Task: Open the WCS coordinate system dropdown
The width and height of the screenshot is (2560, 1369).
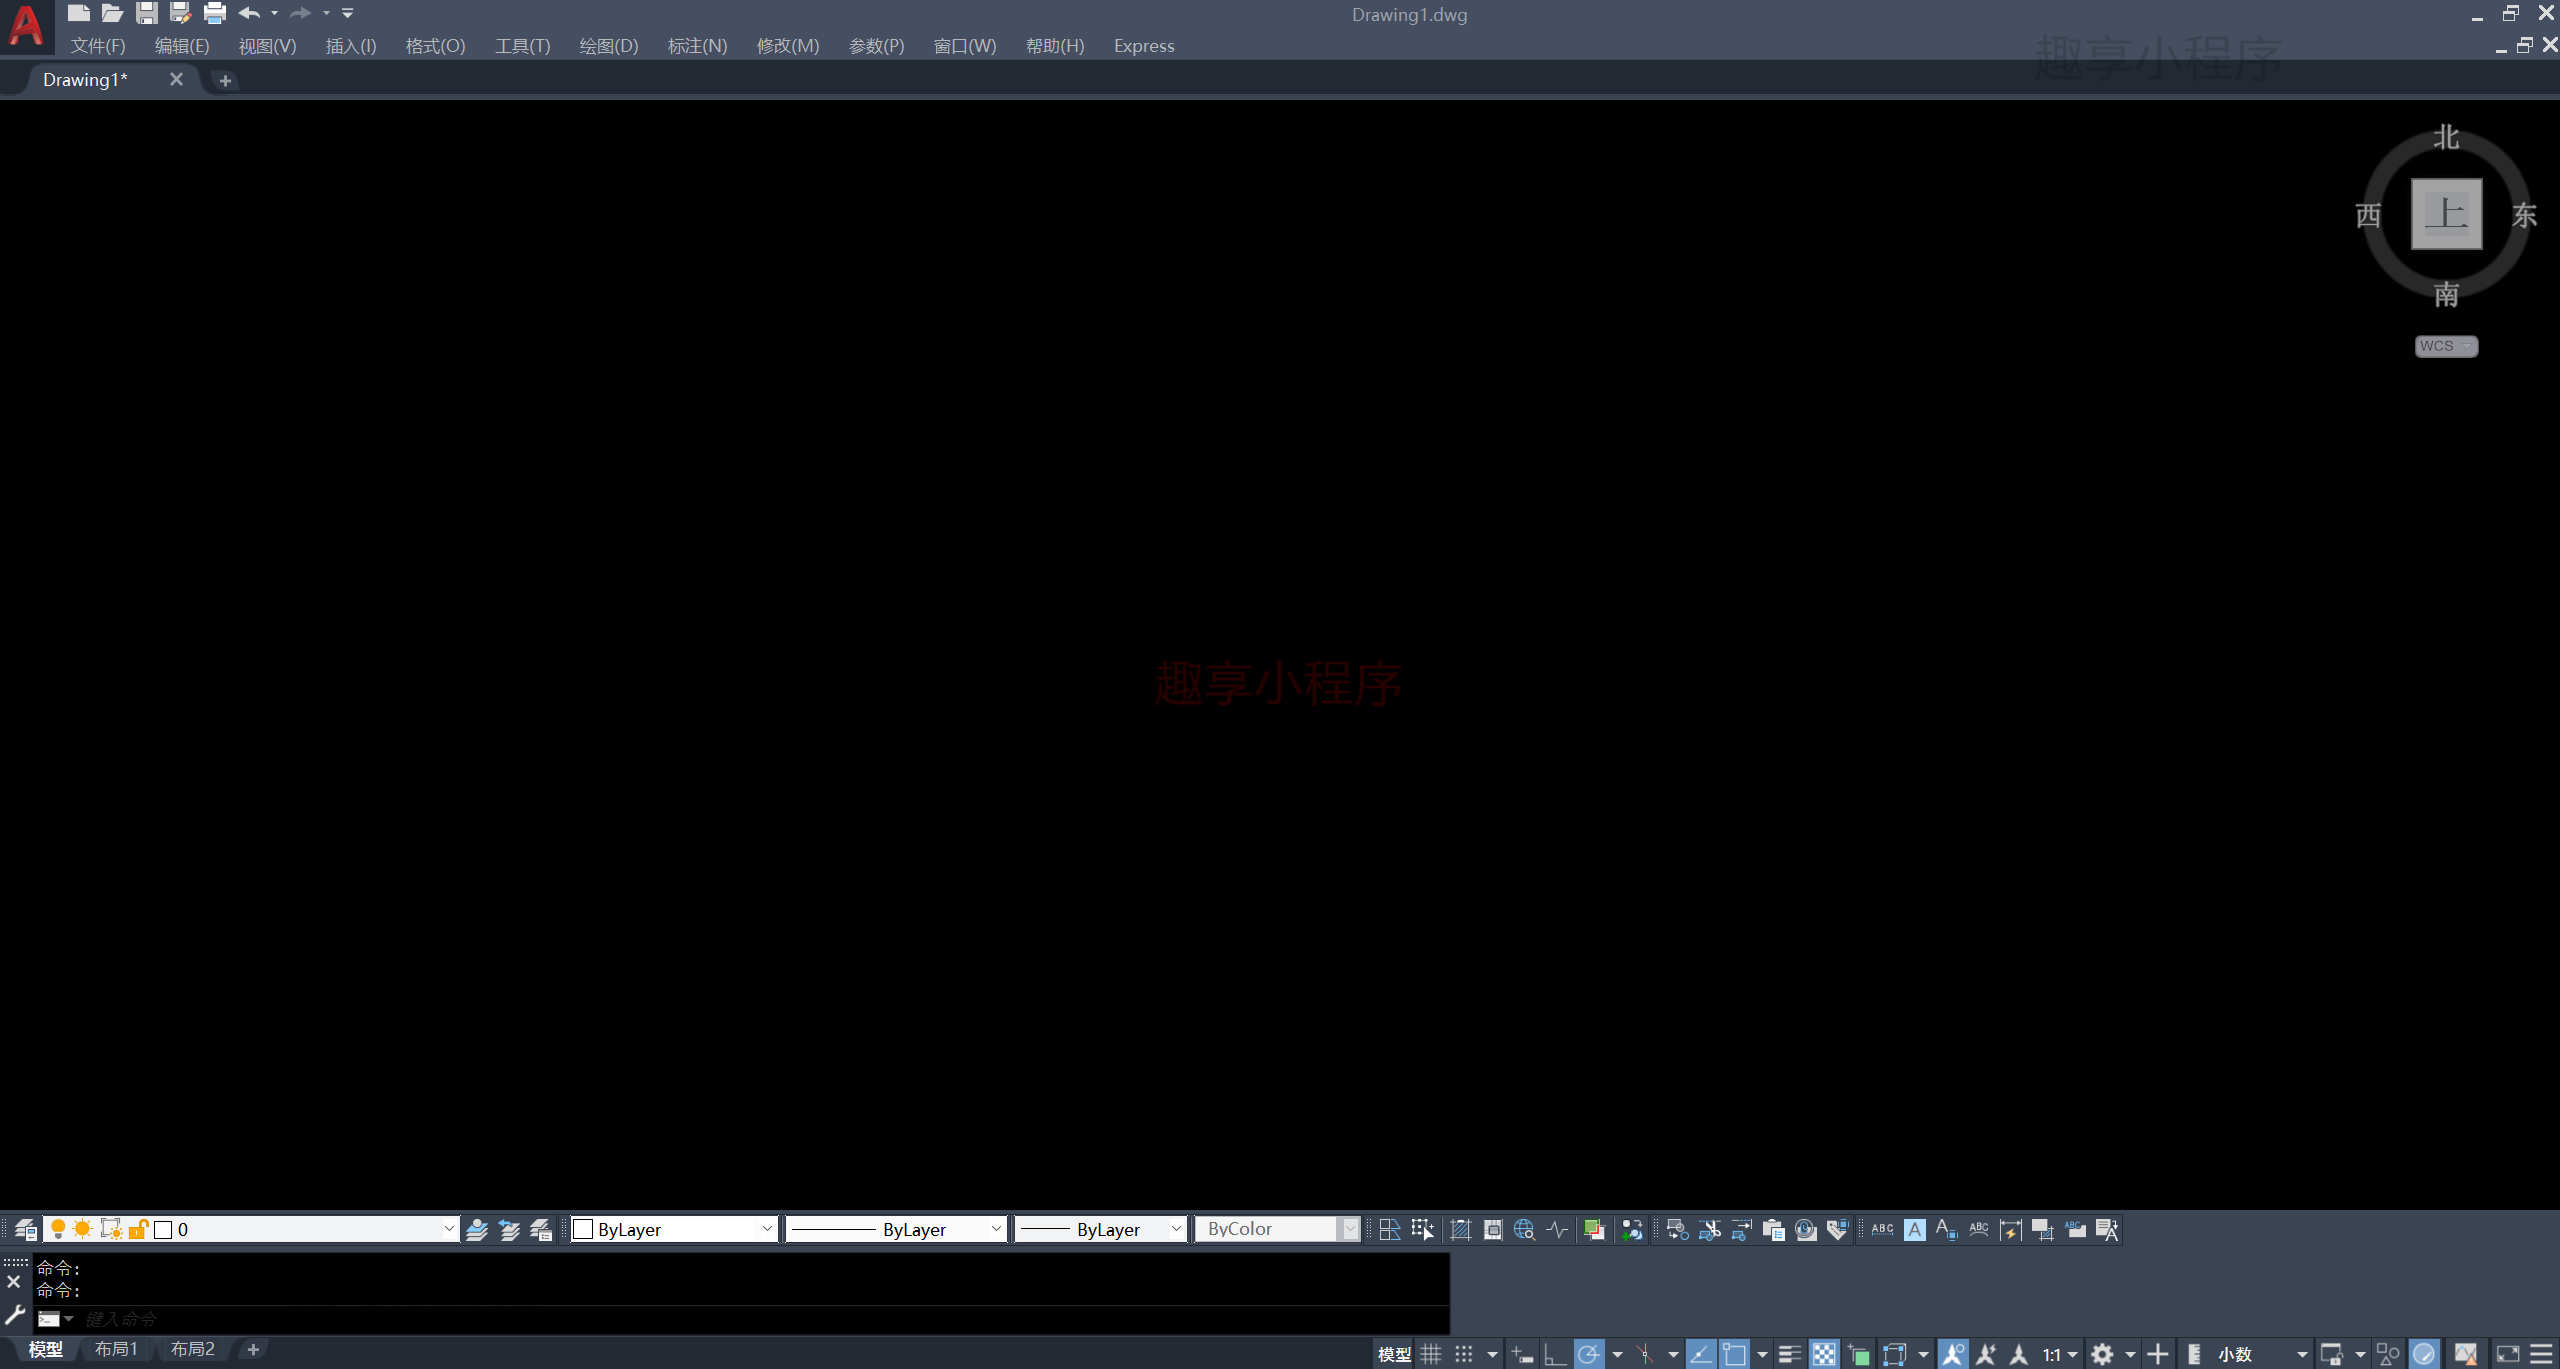Action: coord(2446,346)
